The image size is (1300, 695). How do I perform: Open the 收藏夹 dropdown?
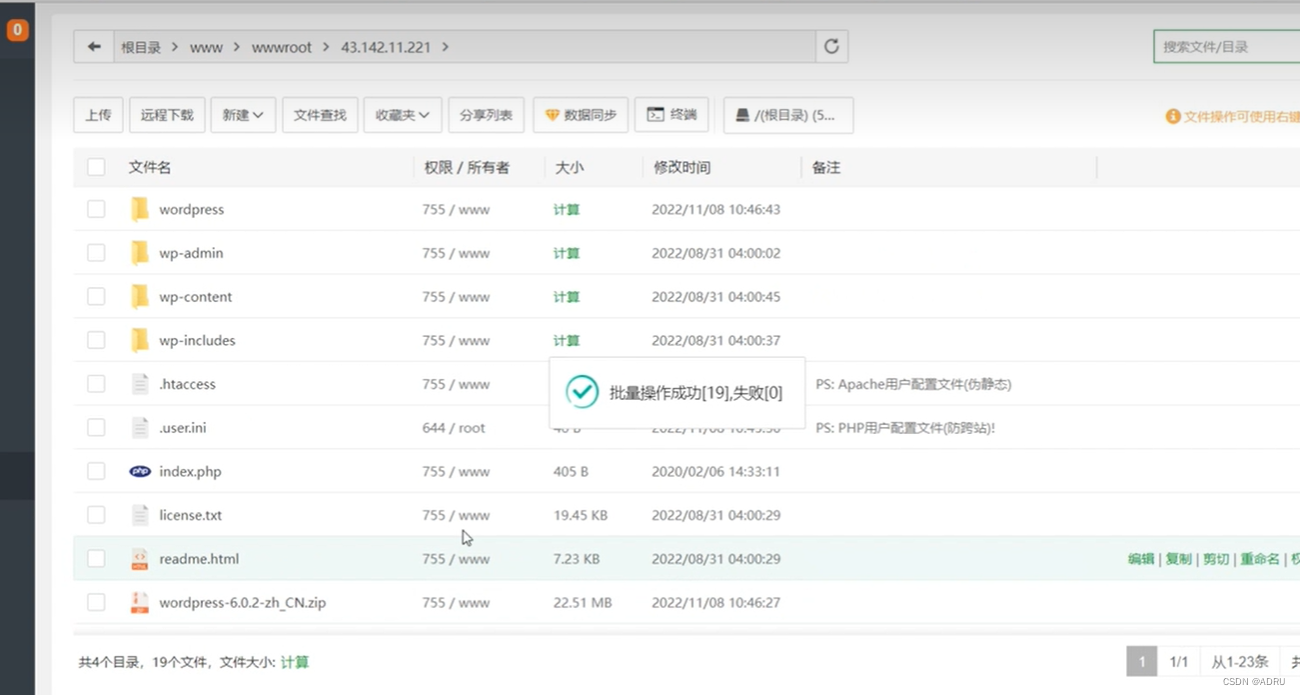(x=402, y=115)
